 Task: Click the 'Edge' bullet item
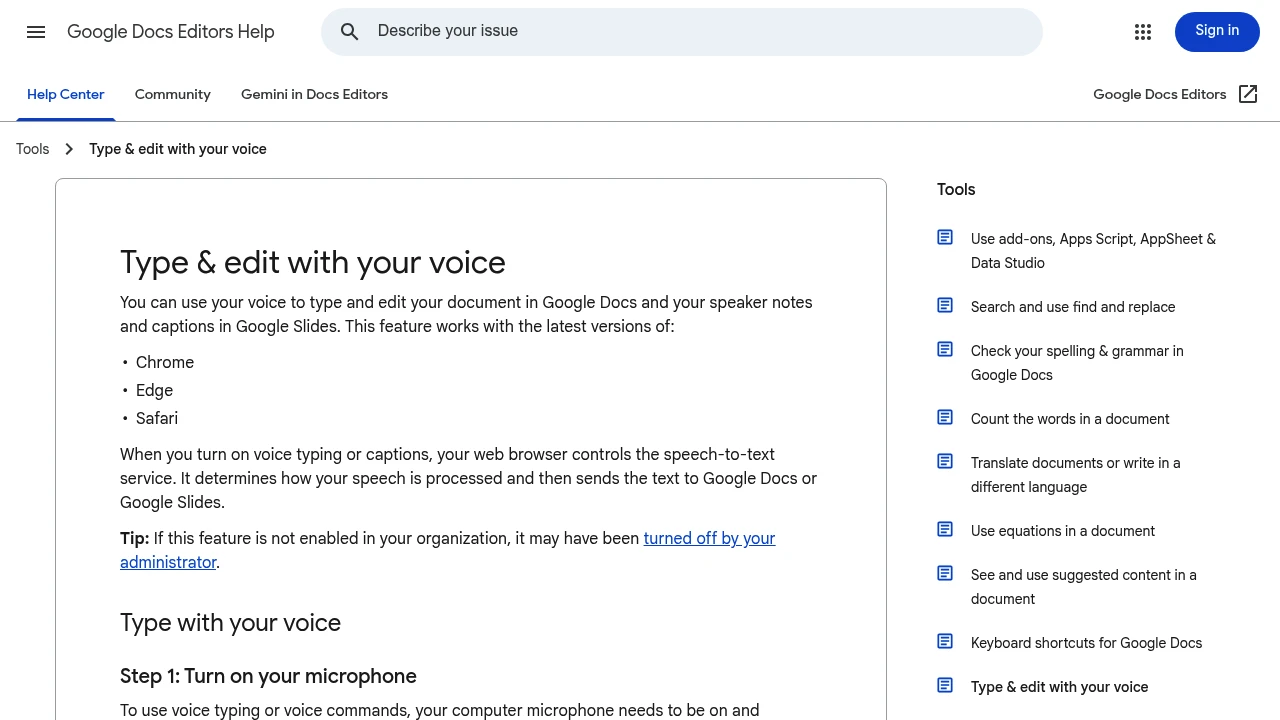154,391
